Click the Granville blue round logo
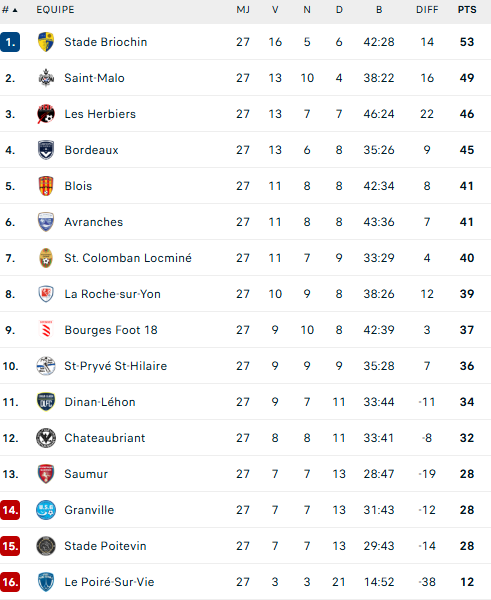Image resolution: width=491 pixels, height=600 pixels. [x=46, y=510]
